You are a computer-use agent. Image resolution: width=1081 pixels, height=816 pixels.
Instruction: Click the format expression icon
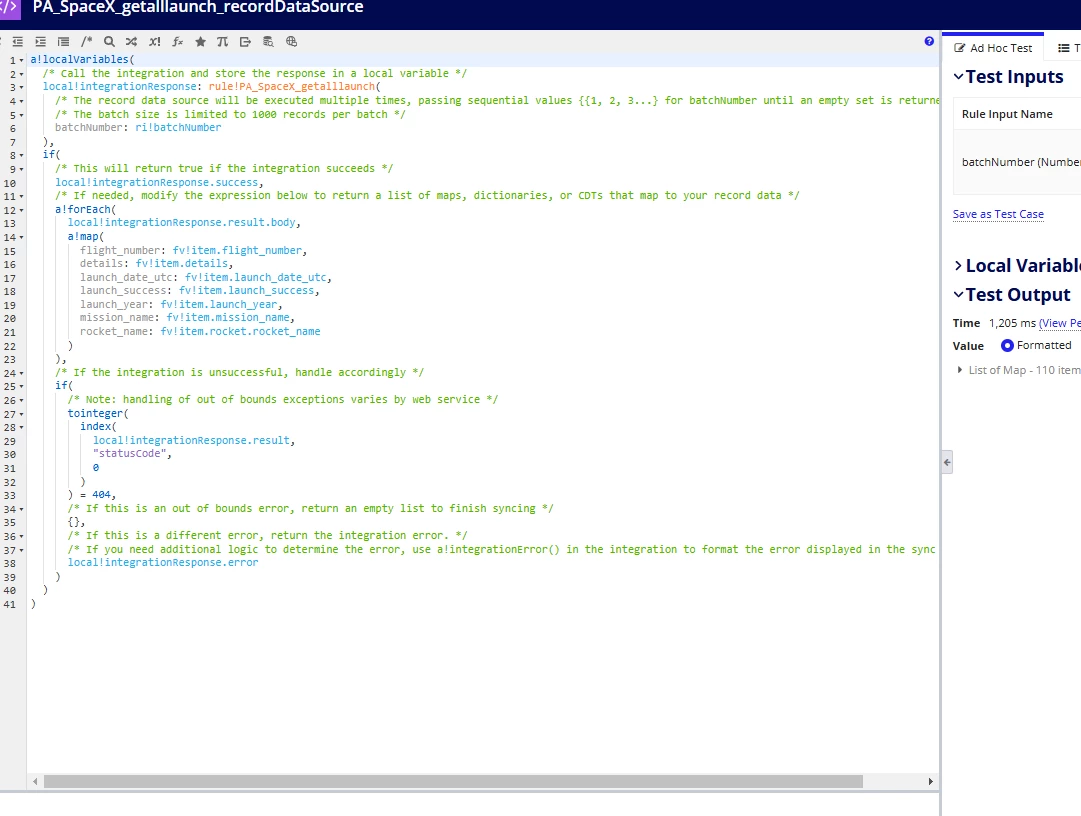click(x=63, y=42)
